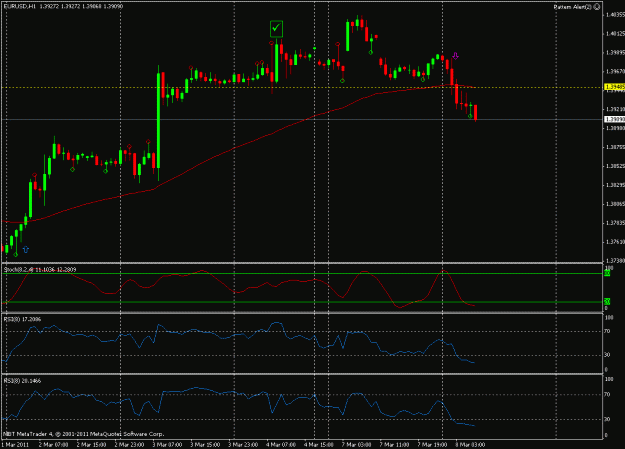Click the 1.37610 price axis label
Image resolution: width=625 pixels, height=449 pixels.
tap(615, 242)
